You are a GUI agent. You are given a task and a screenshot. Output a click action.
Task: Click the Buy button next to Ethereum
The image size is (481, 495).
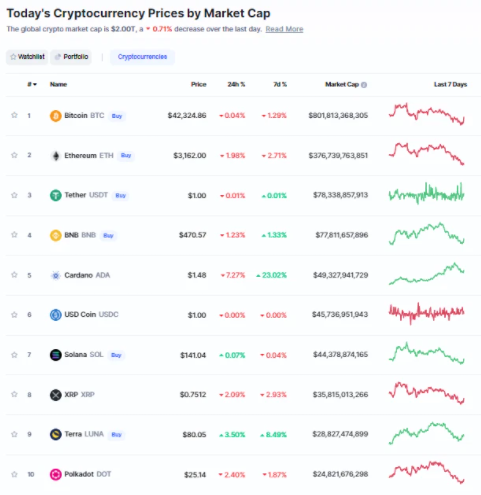coord(126,155)
